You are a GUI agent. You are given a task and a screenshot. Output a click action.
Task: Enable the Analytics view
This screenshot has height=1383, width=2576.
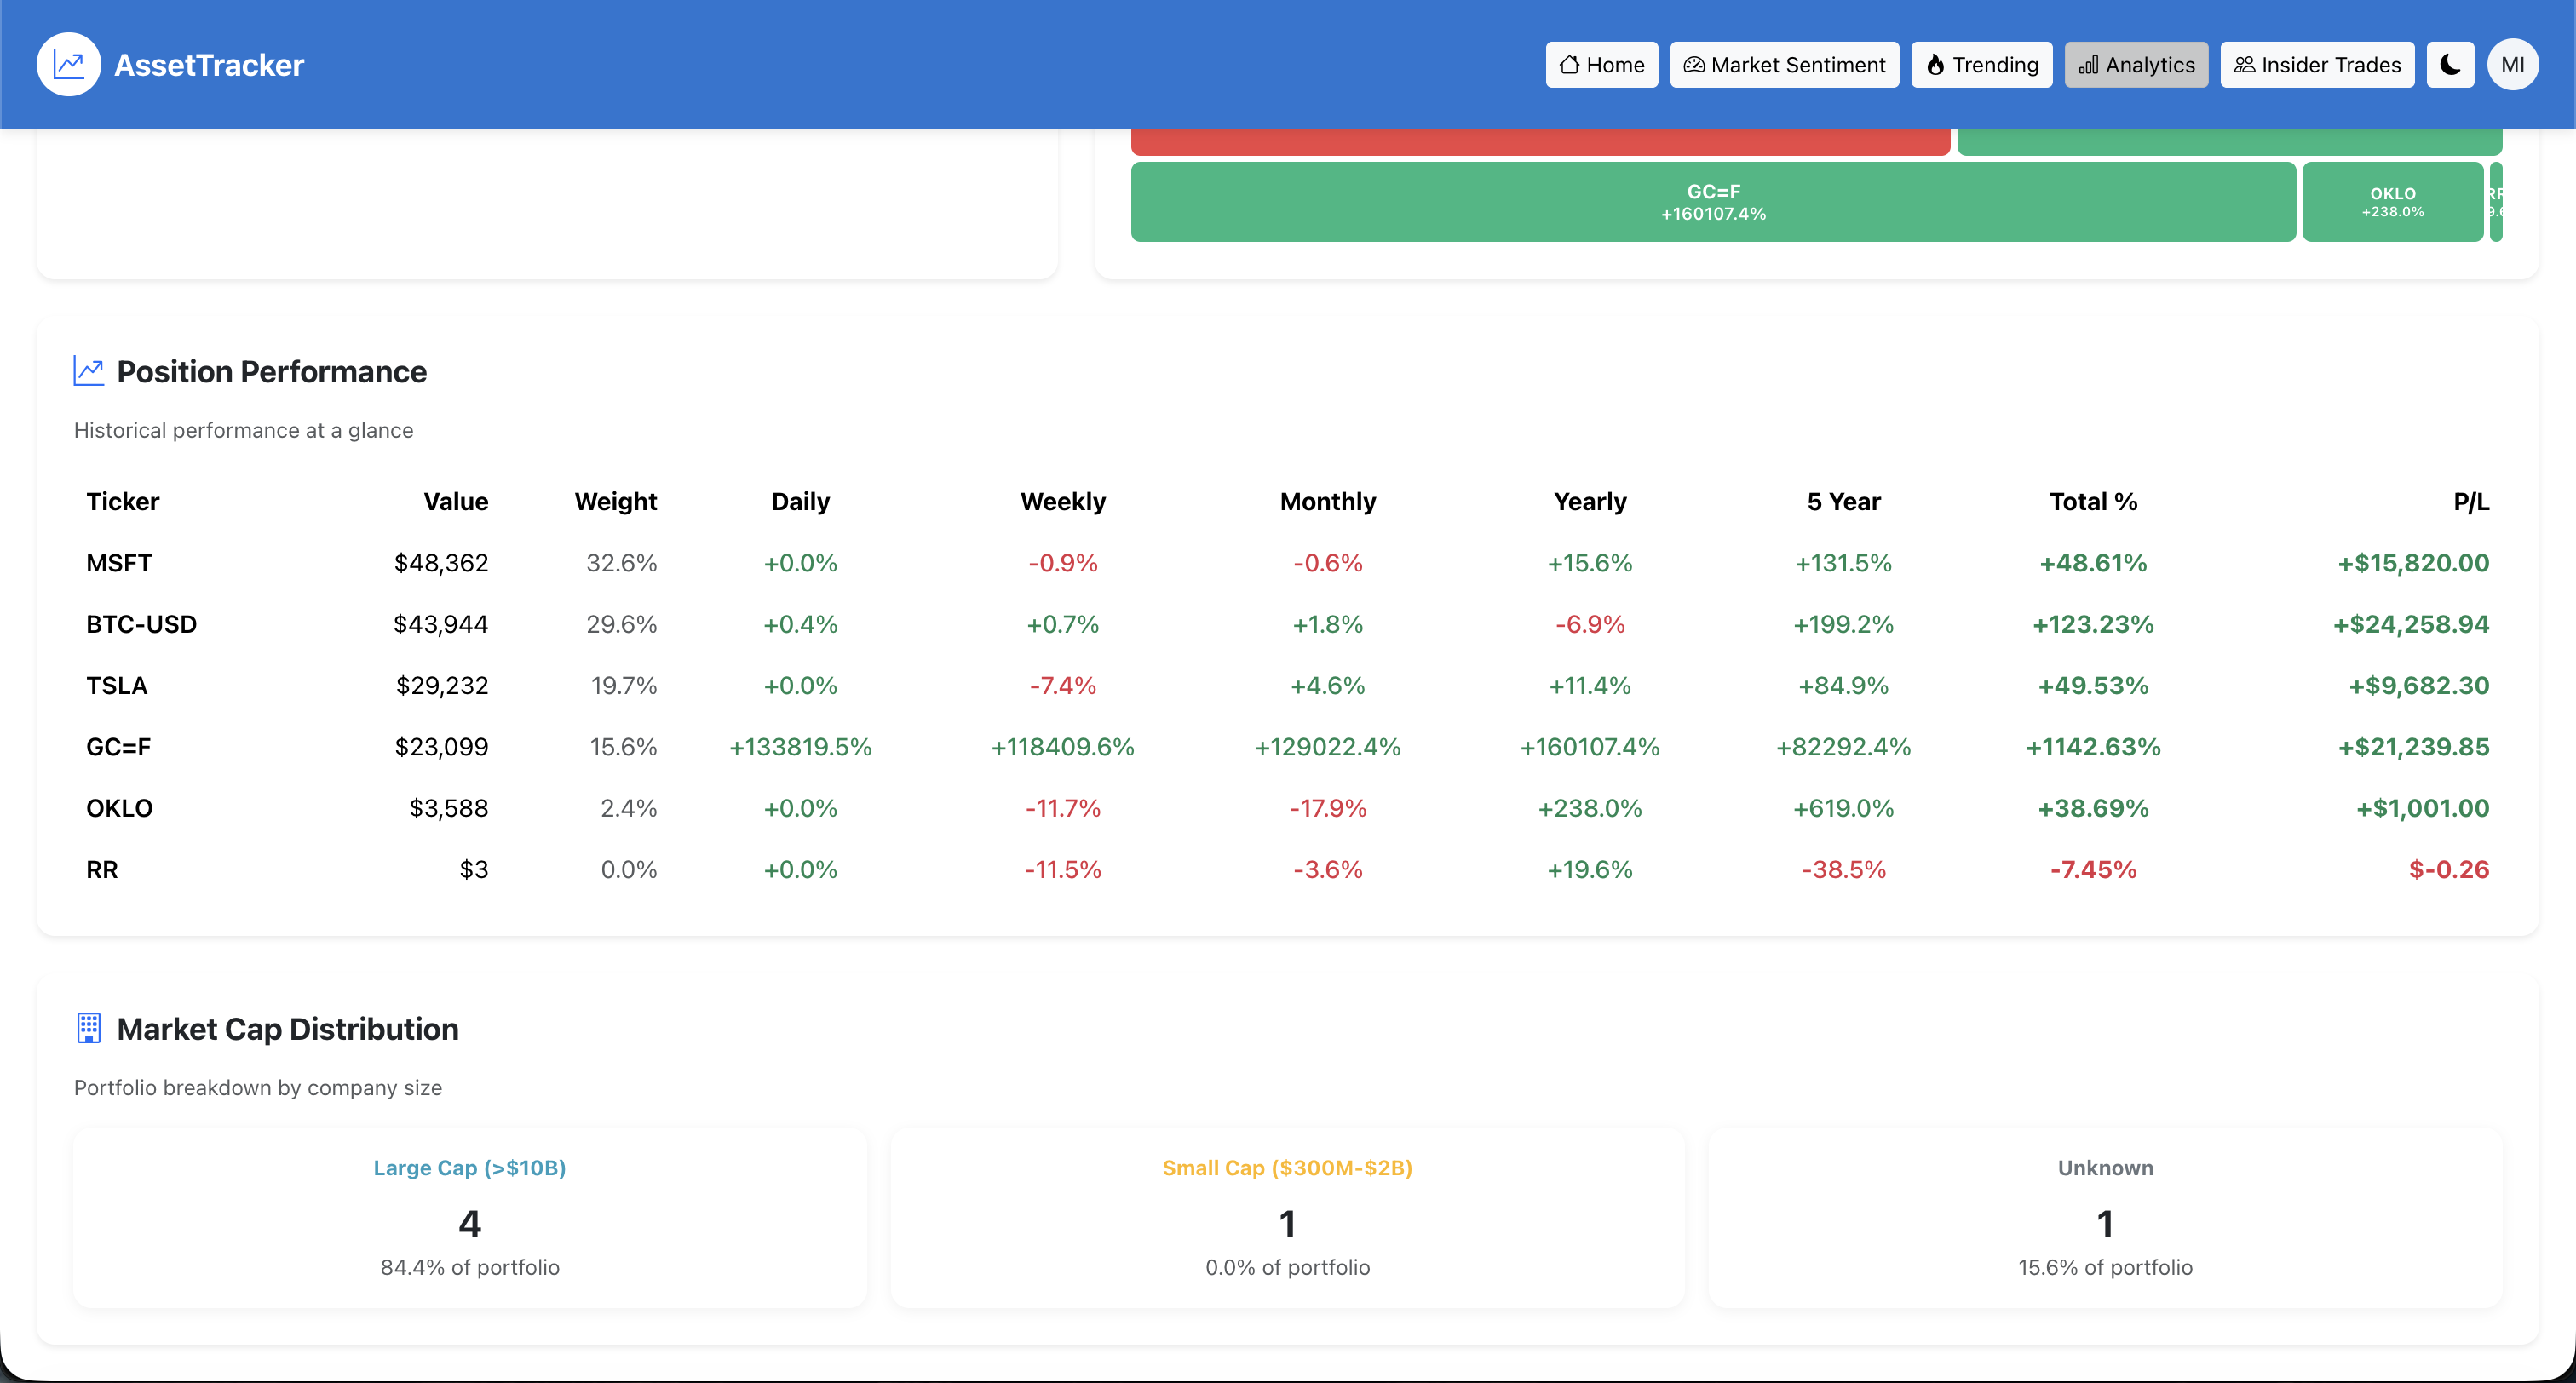(2136, 64)
